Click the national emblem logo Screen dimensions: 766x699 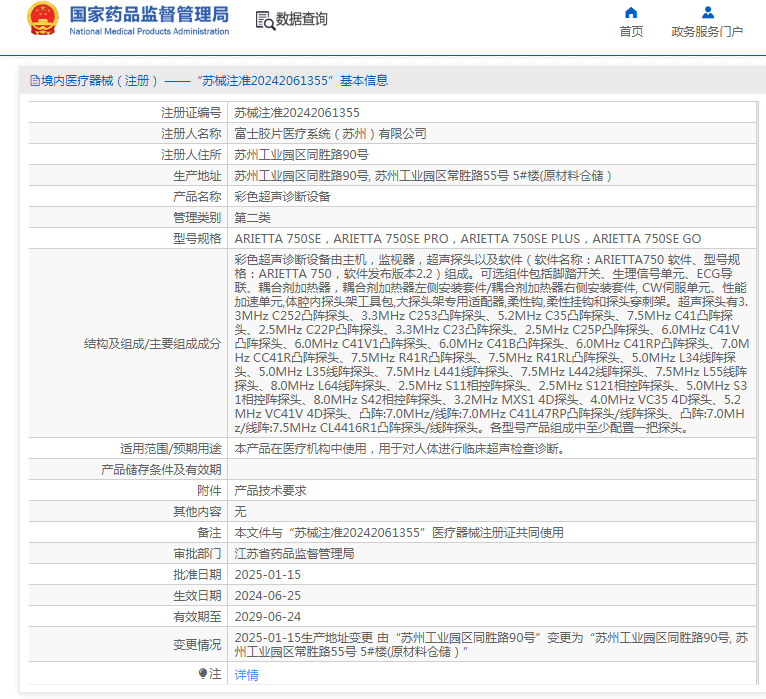(43, 19)
